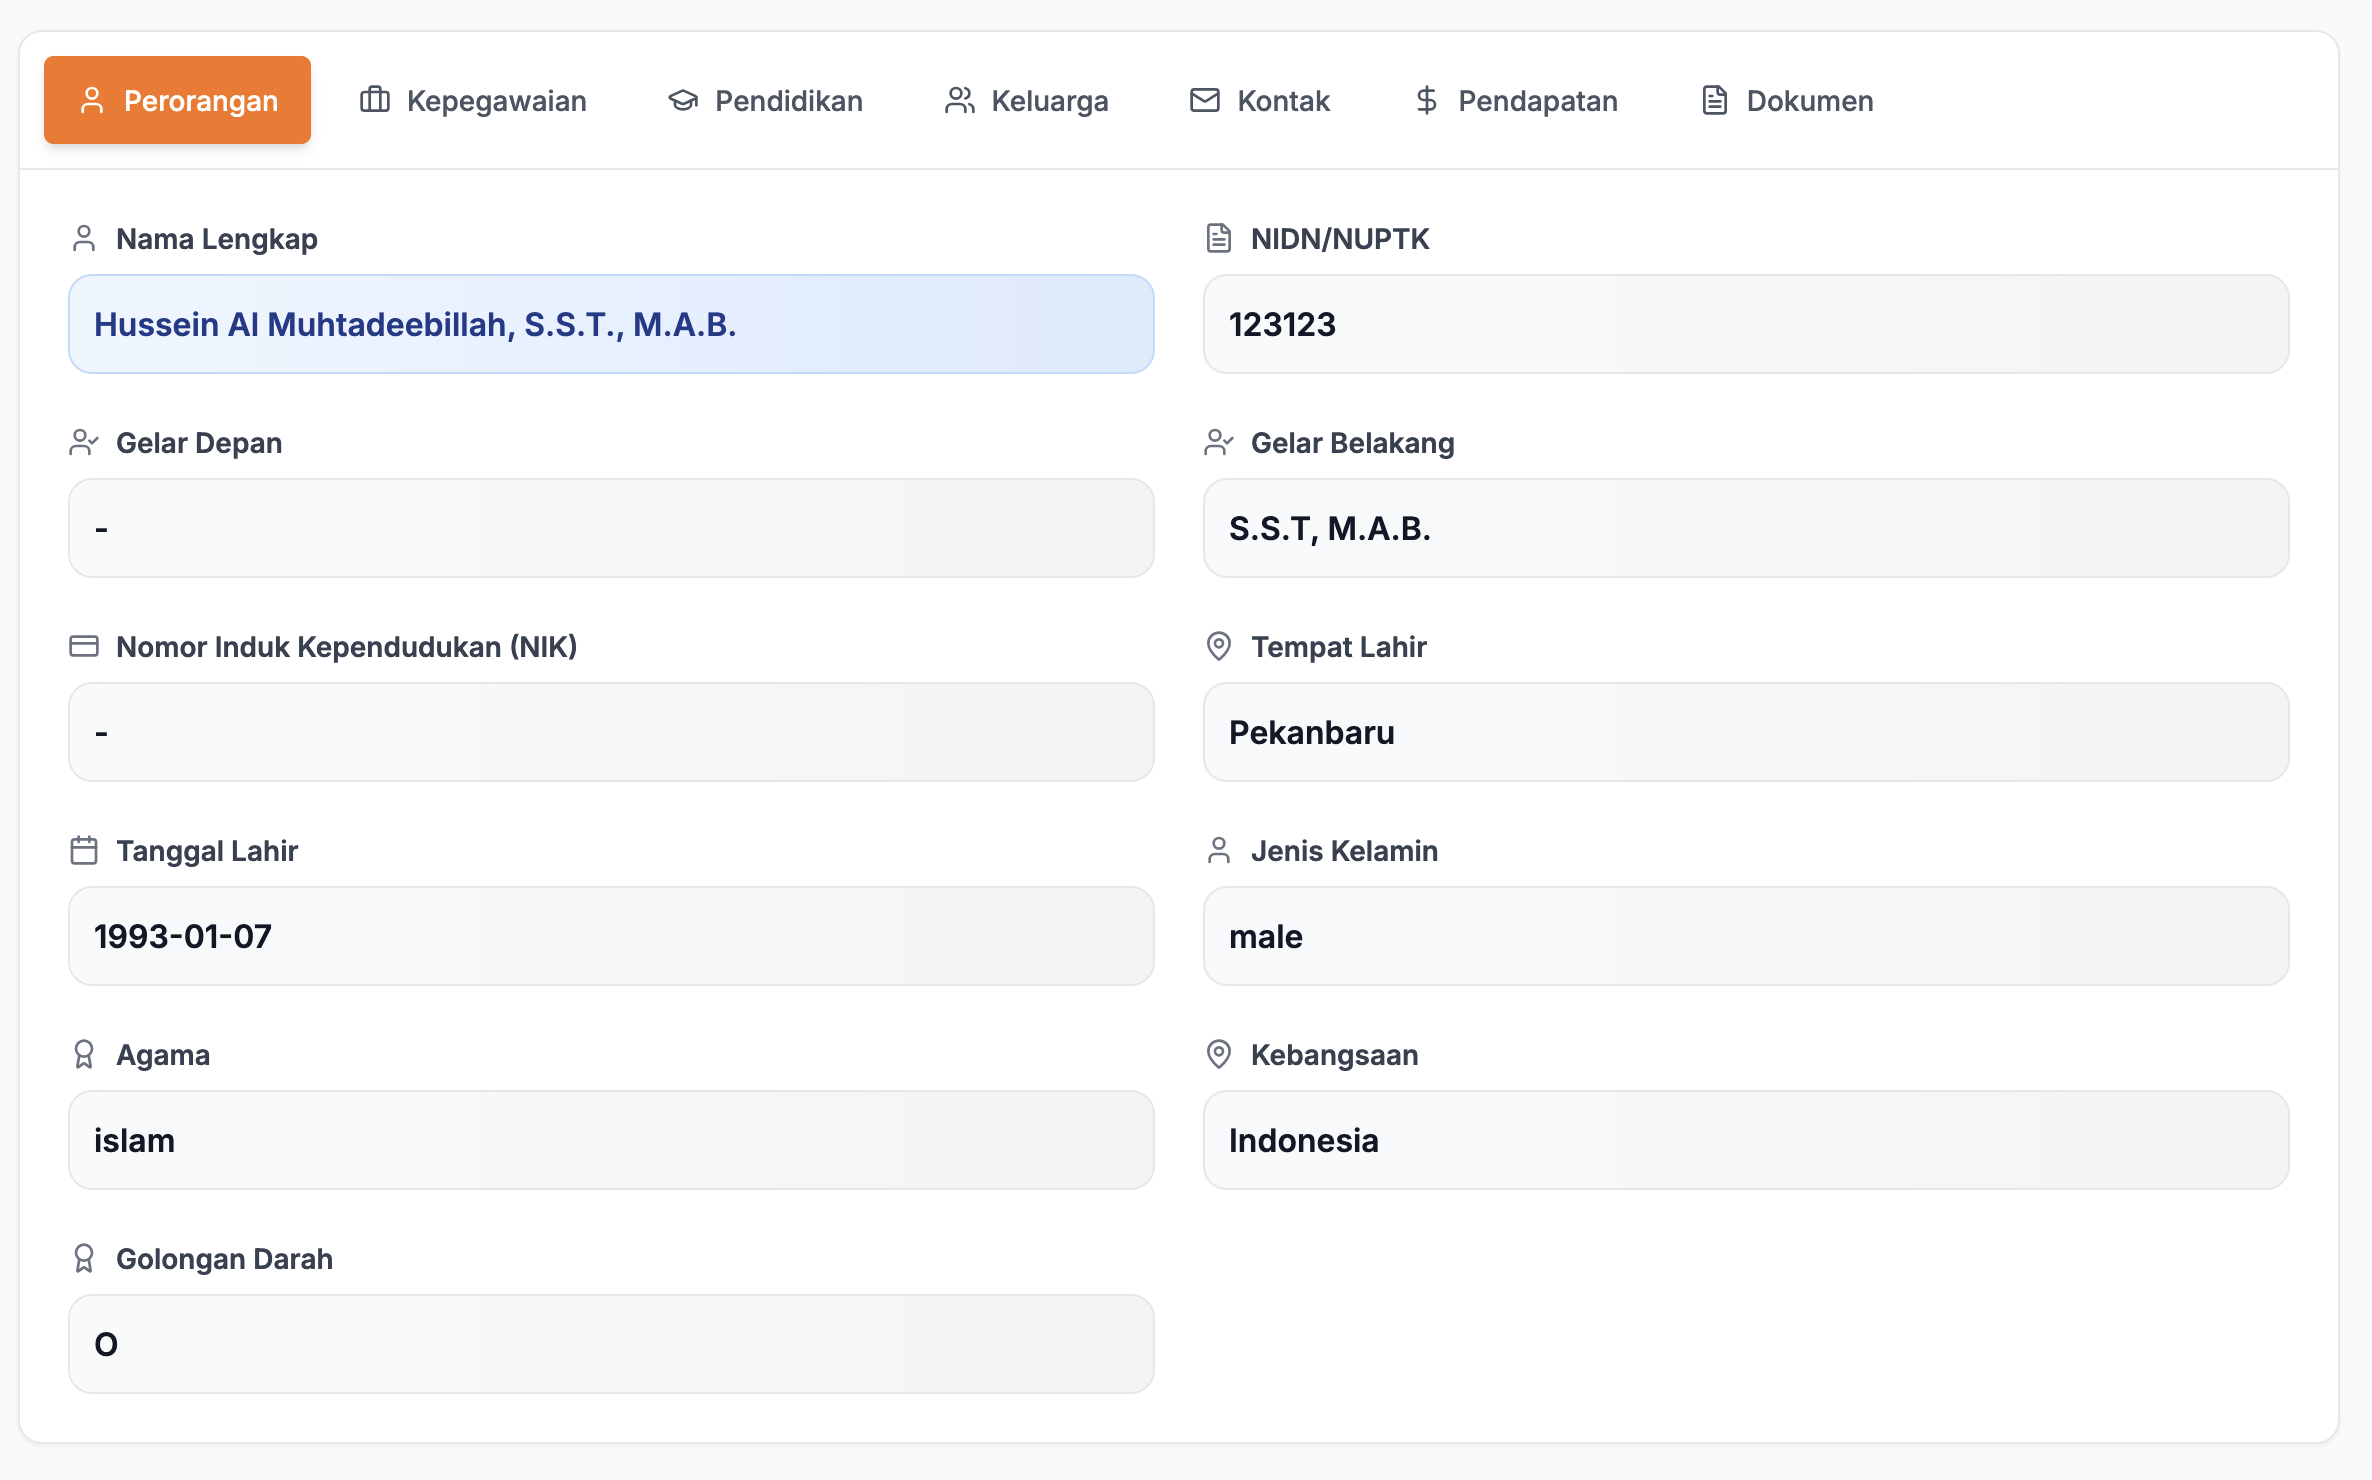Click the Tanggal Lahir field 1993-01-07
This screenshot has height=1480, width=2372.
(611, 936)
